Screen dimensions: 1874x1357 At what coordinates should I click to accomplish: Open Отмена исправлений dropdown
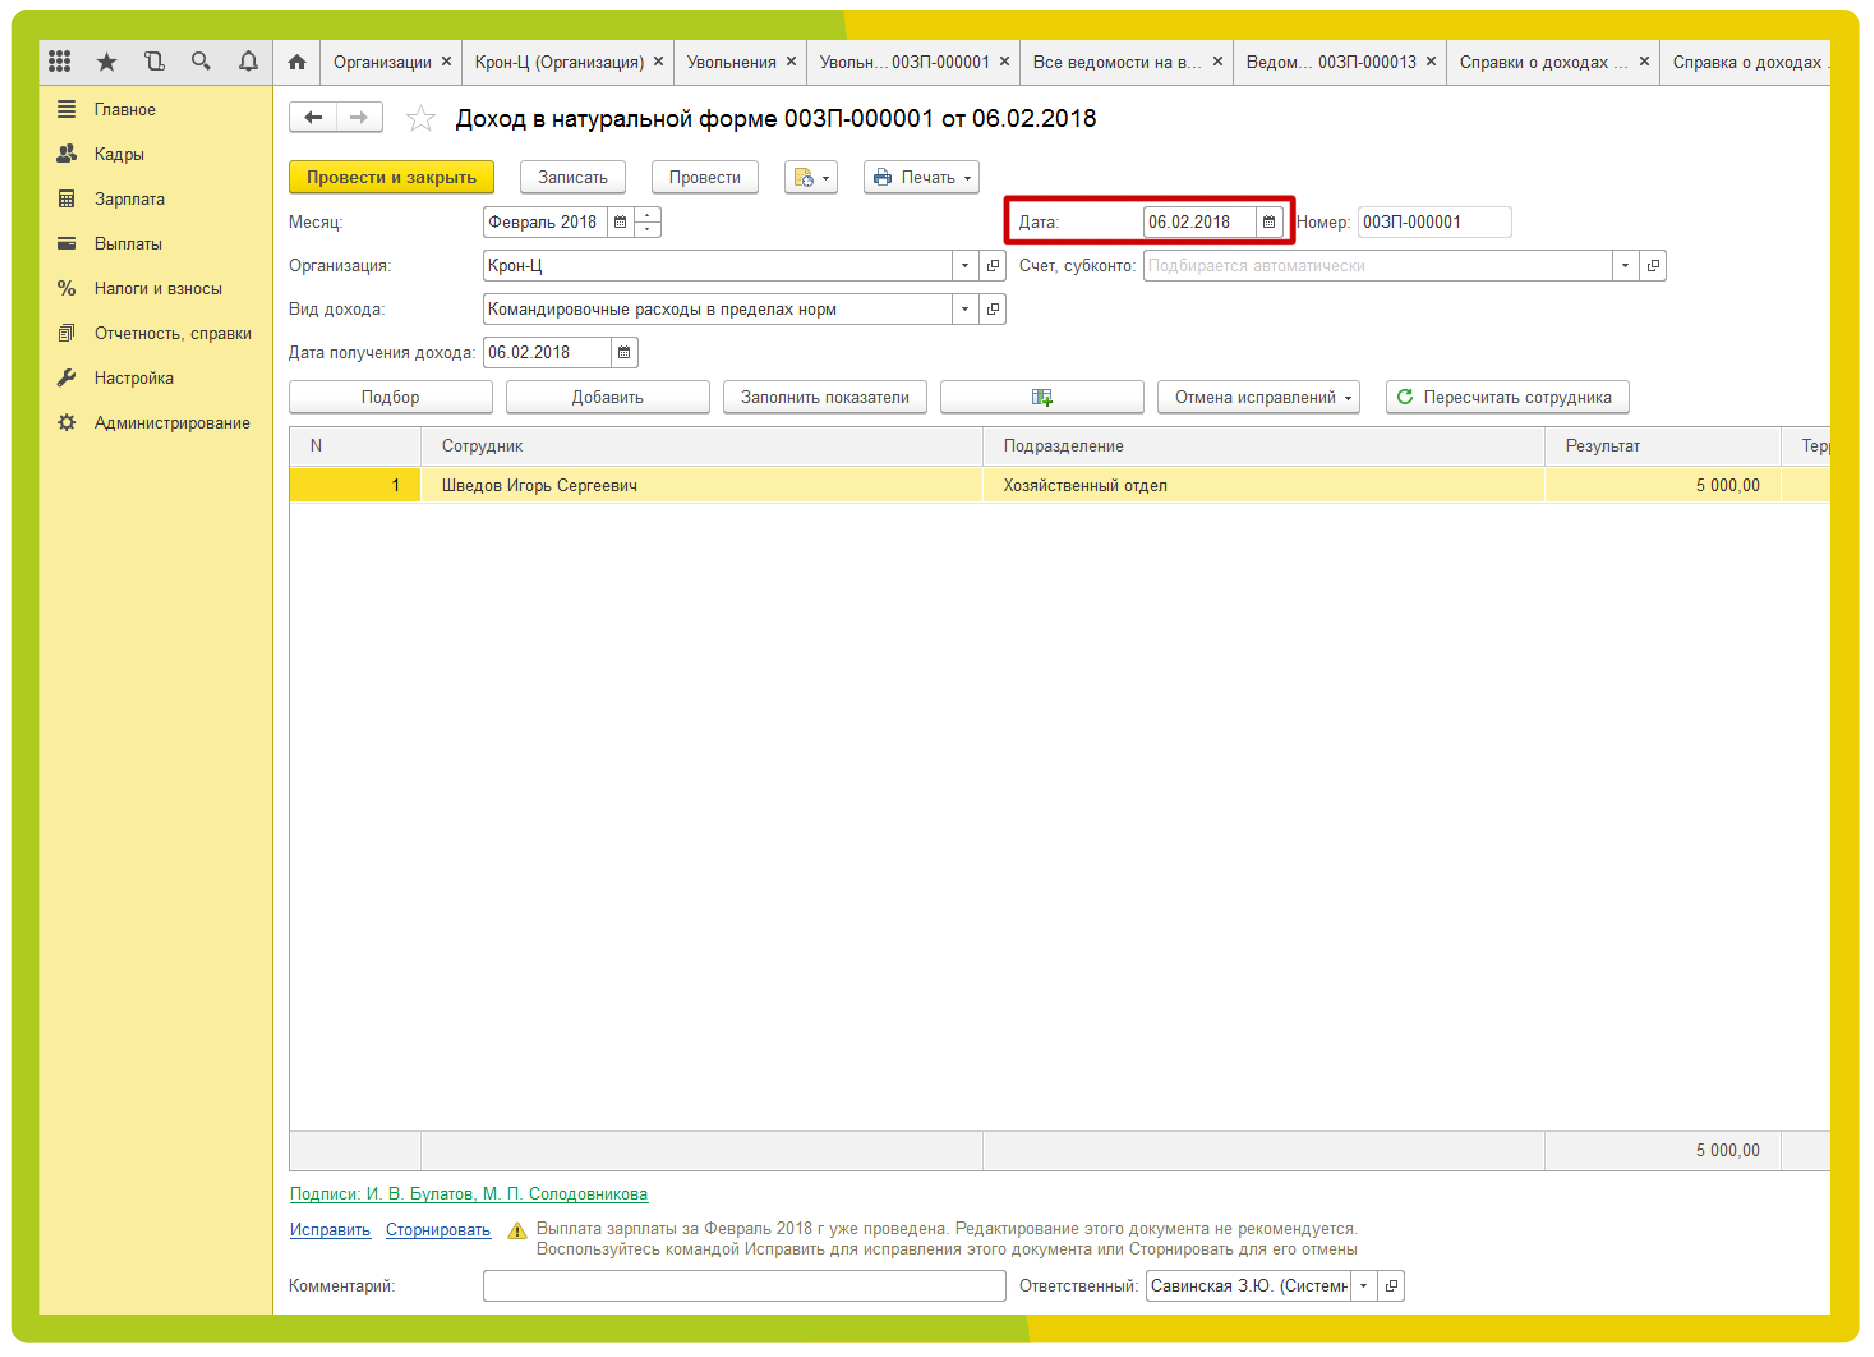pyautogui.click(x=1258, y=397)
